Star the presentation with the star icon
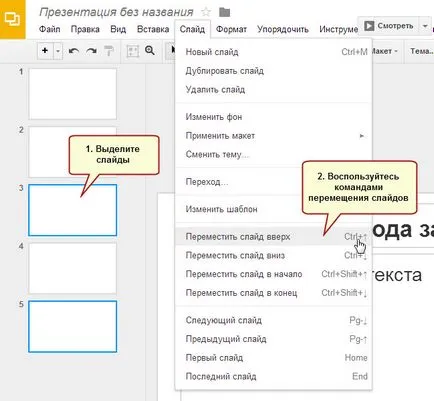The width and height of the screenshot is (434, 401). (206, 12)
